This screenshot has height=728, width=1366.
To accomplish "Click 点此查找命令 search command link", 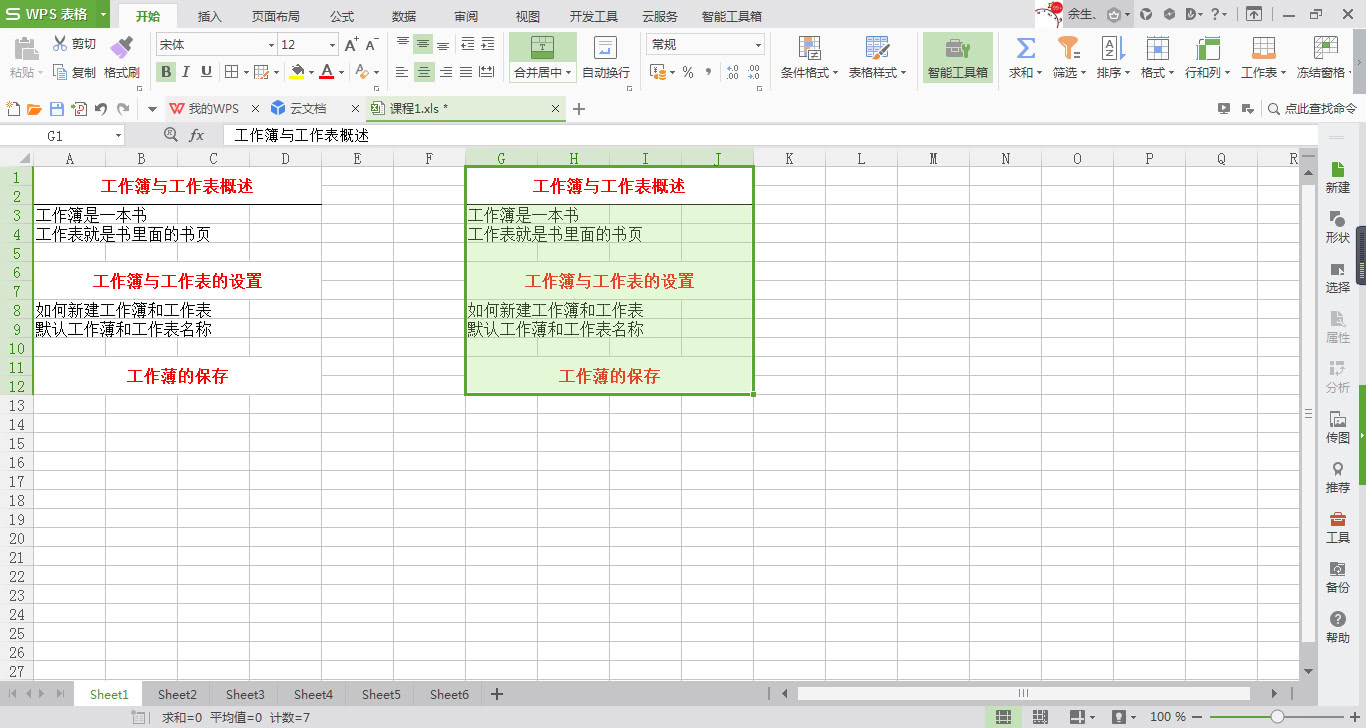I will tap(1312, 109).
